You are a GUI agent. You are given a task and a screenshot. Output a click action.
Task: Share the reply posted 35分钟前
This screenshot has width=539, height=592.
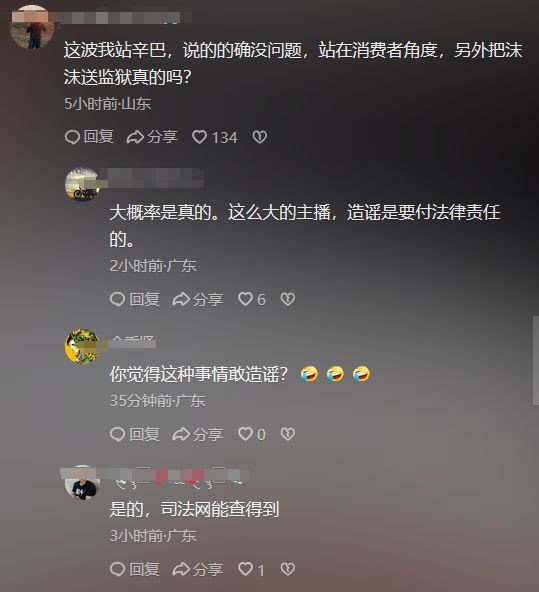coord(197,434)
